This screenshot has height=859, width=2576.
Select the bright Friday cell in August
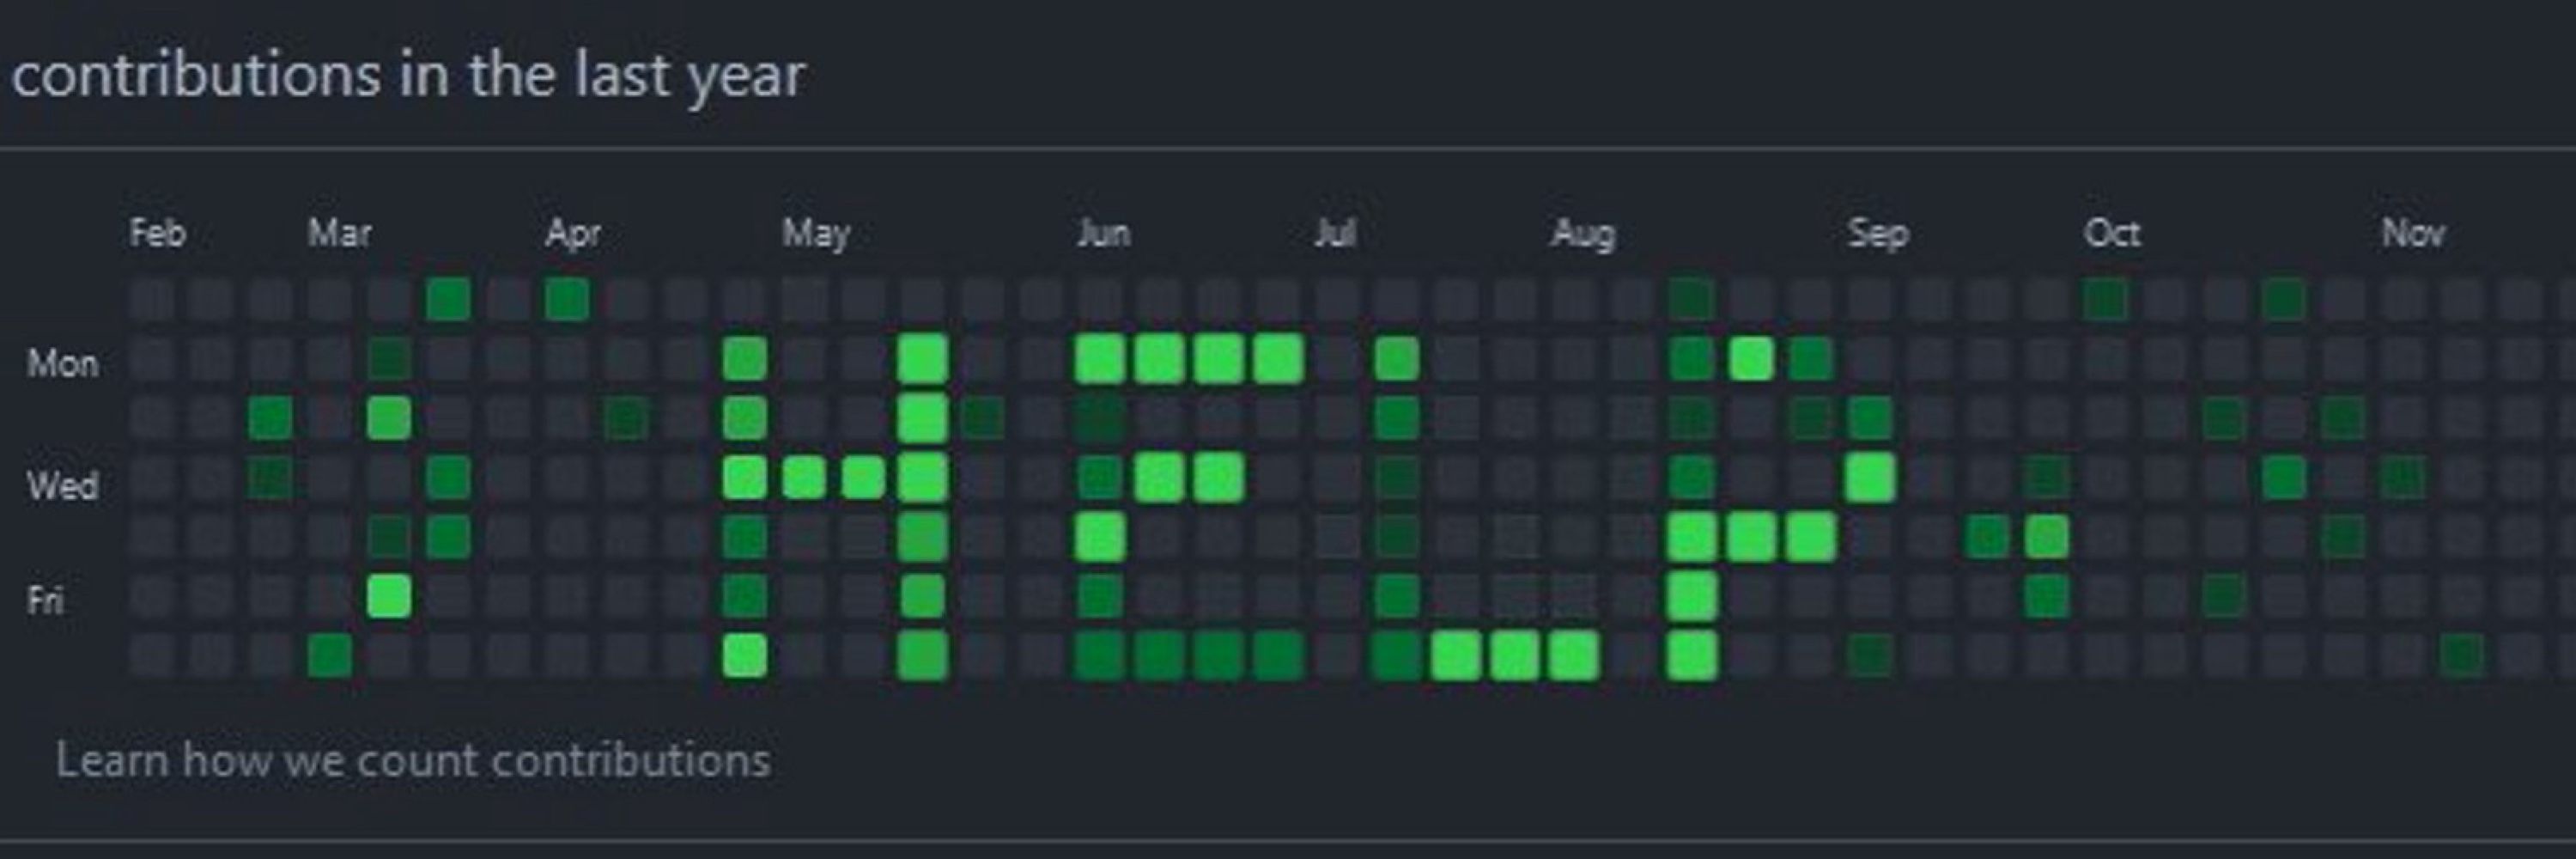[1692, 597]
